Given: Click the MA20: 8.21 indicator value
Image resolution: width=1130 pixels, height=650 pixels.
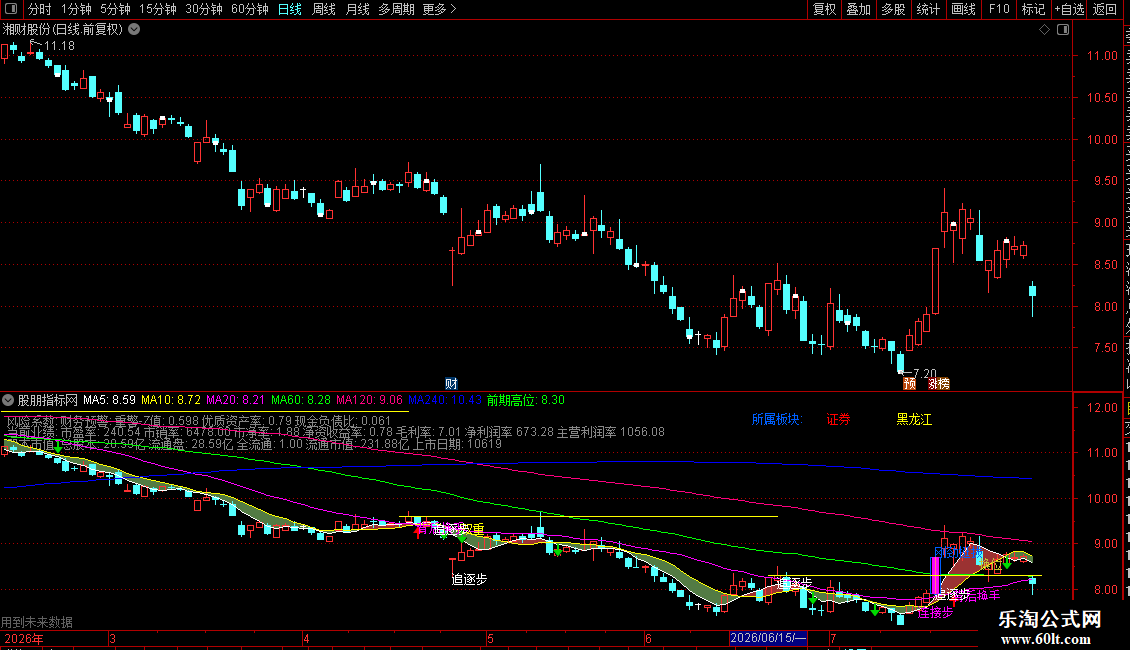Looking at the screenshot, I should [236, 400].
